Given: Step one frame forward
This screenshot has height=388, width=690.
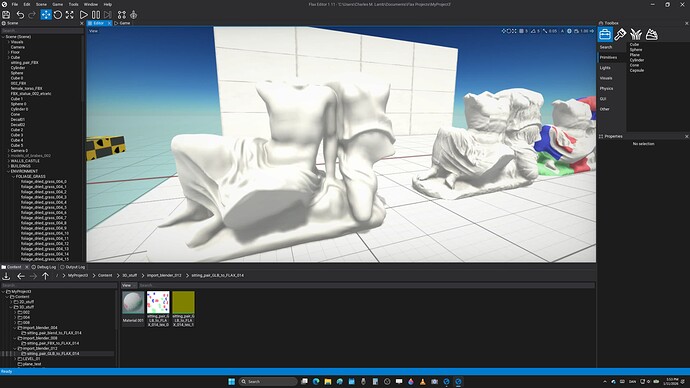Looking at the screenshot, I should [108, 15].
